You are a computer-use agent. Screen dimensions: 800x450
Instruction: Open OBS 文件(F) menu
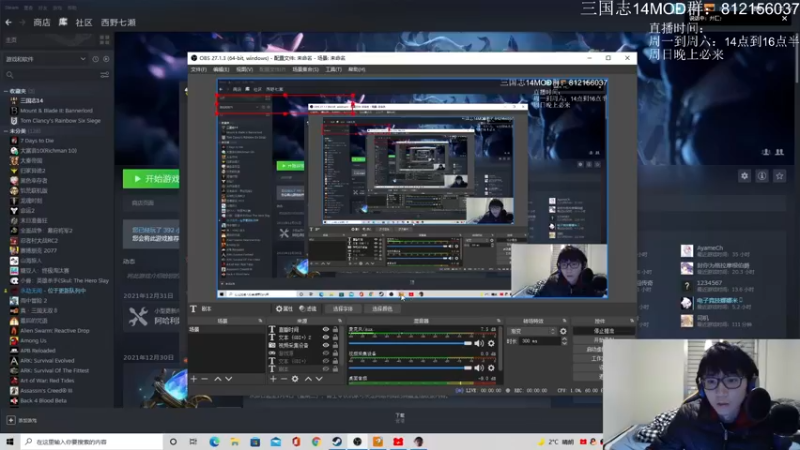point(198,69)
